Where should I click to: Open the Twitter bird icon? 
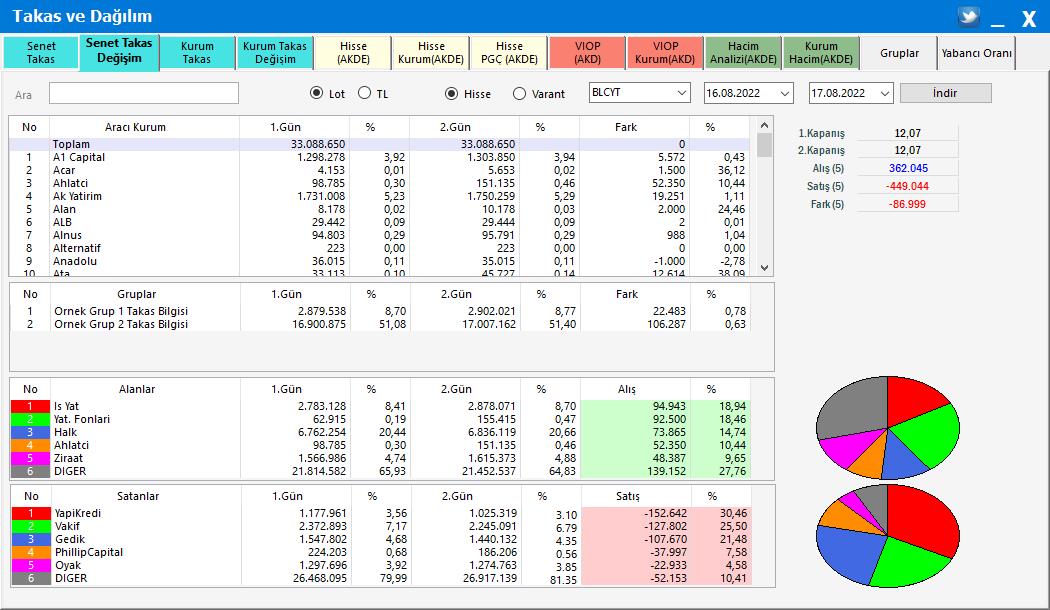(x=968, y=16)
